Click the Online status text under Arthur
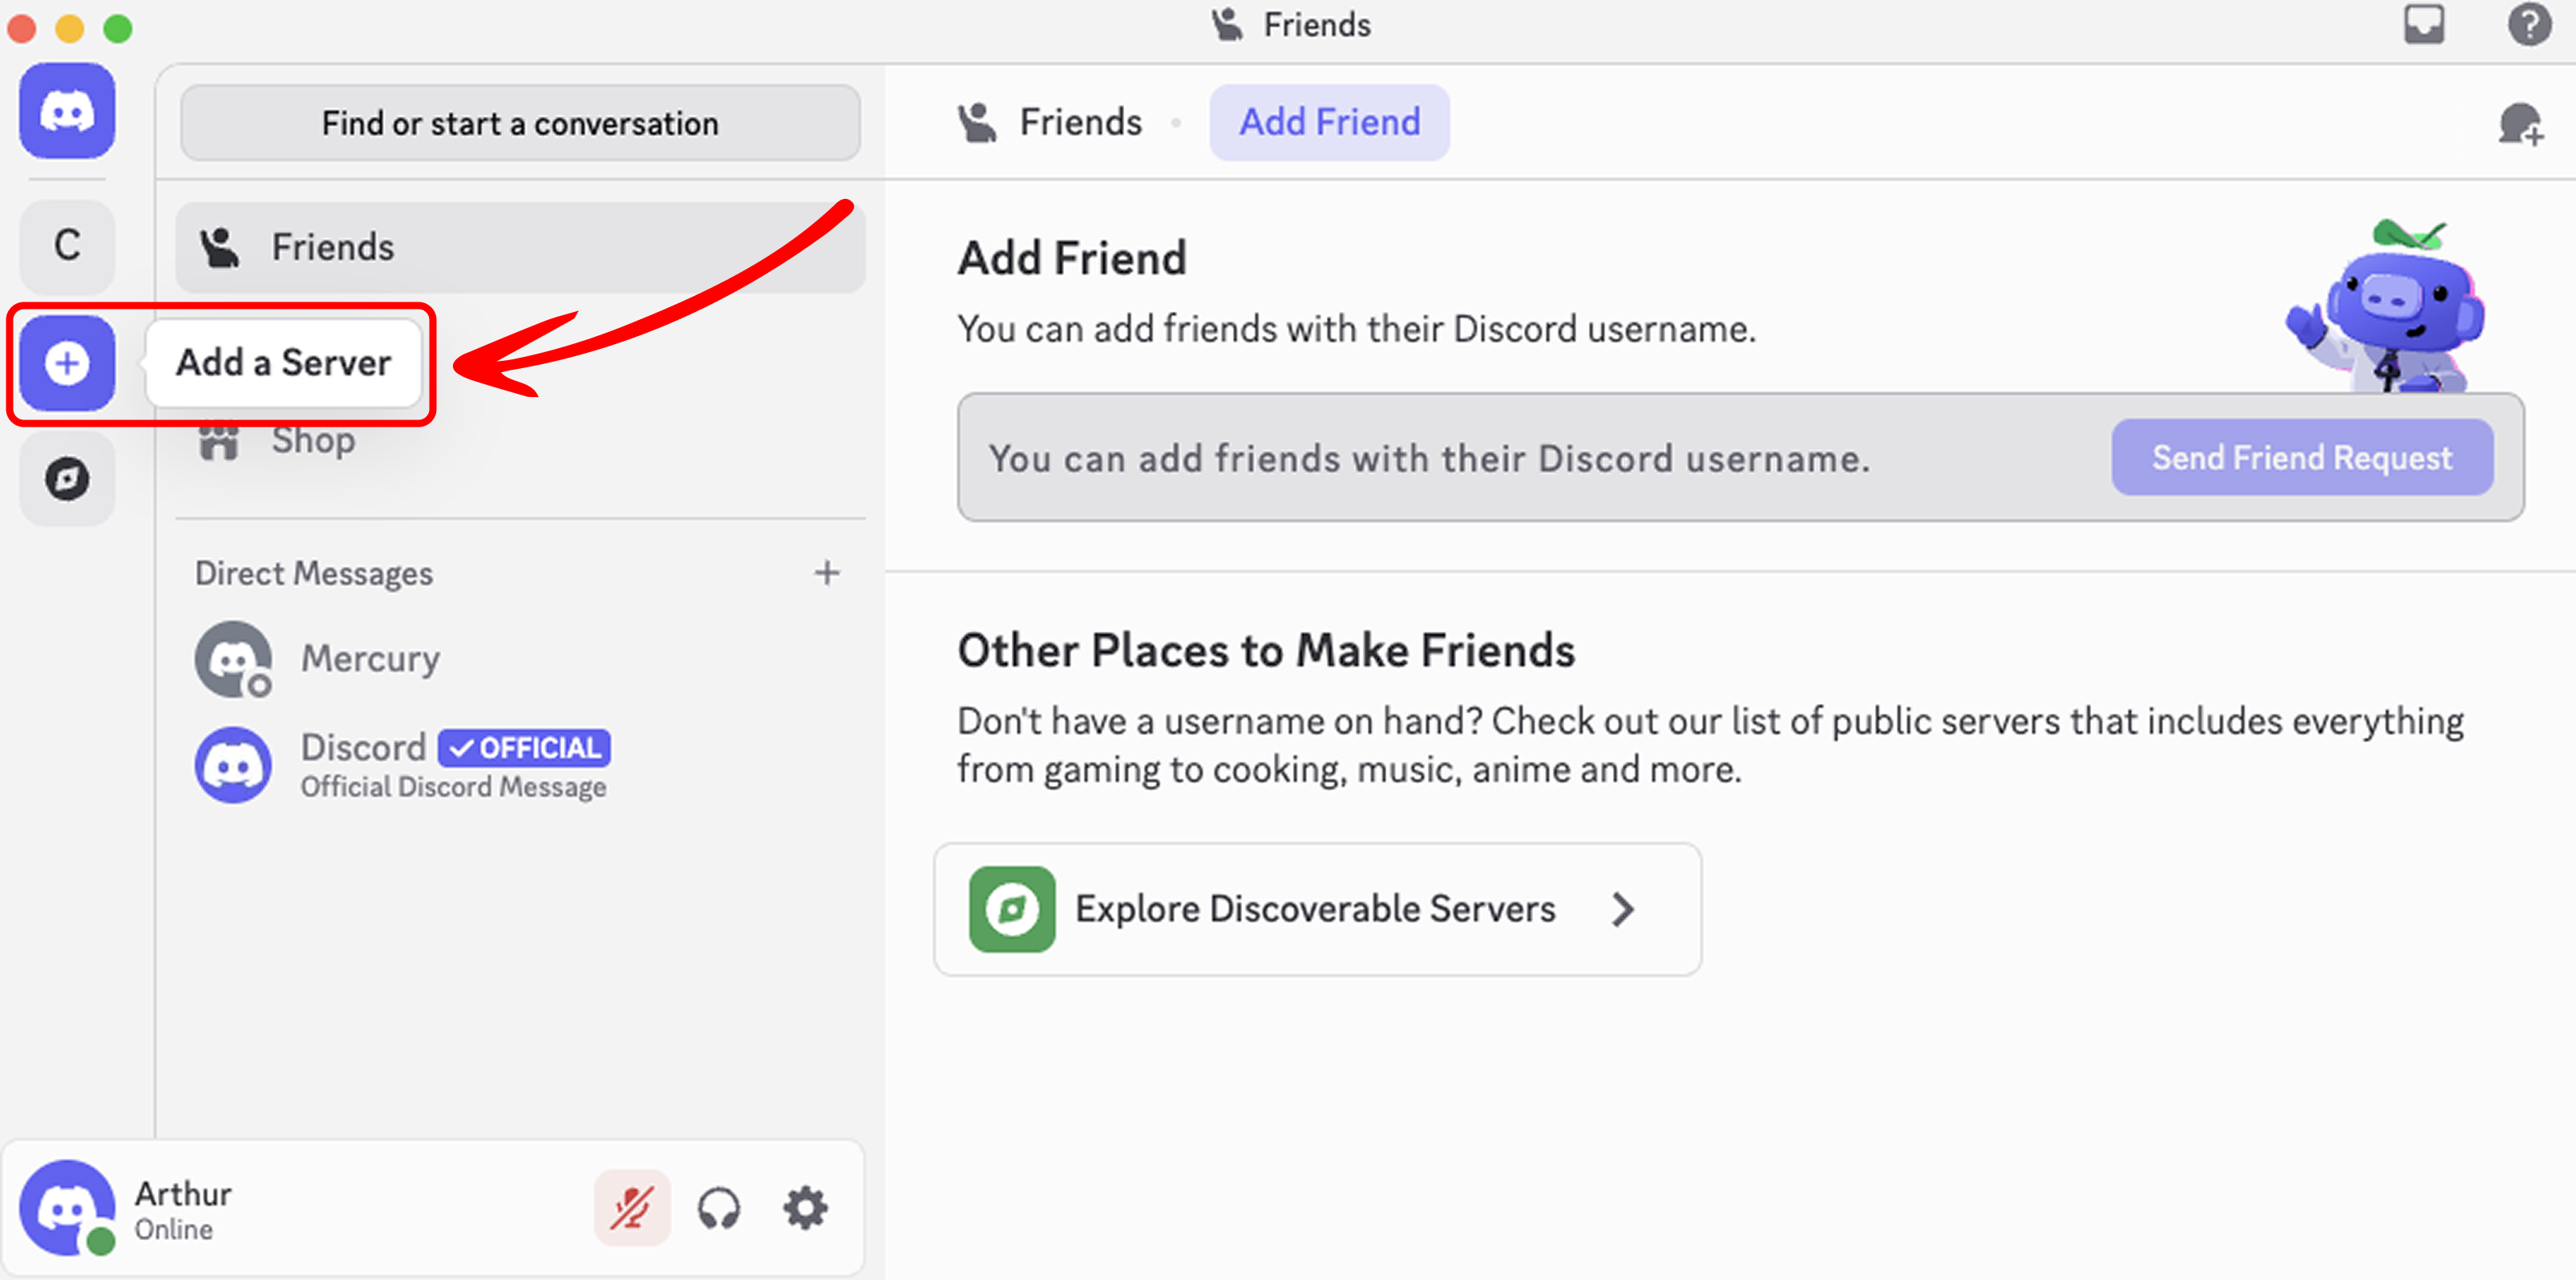 (x=174, y=1229)
